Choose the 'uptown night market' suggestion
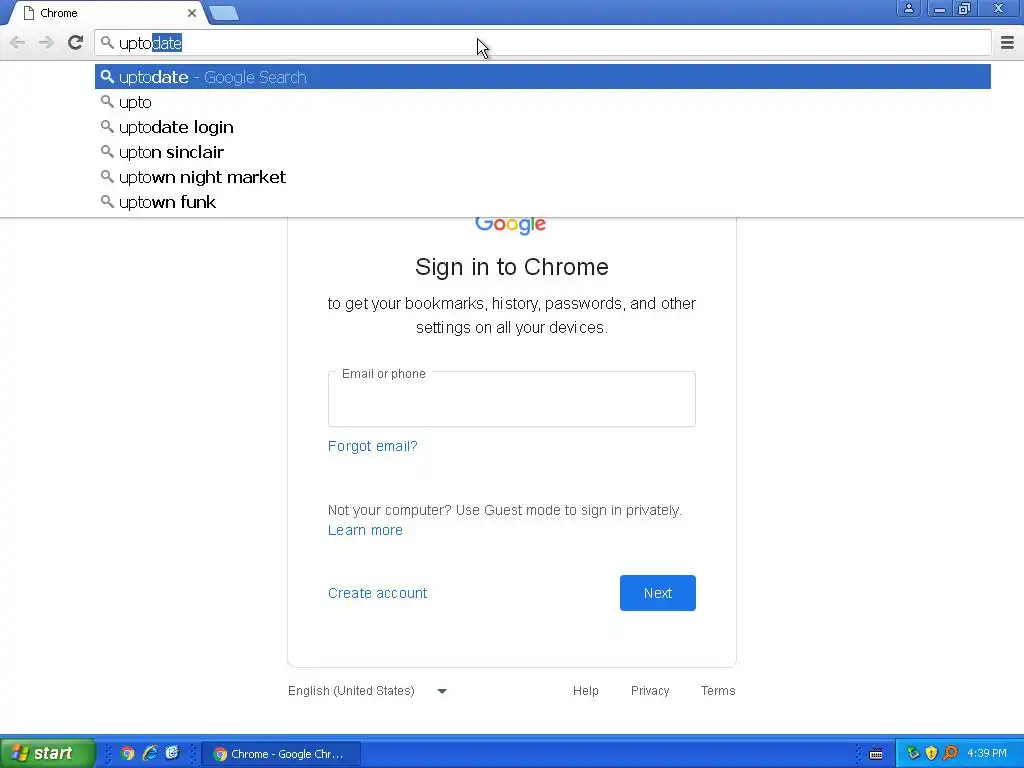The image size is (1024, 768). point(543,177)
